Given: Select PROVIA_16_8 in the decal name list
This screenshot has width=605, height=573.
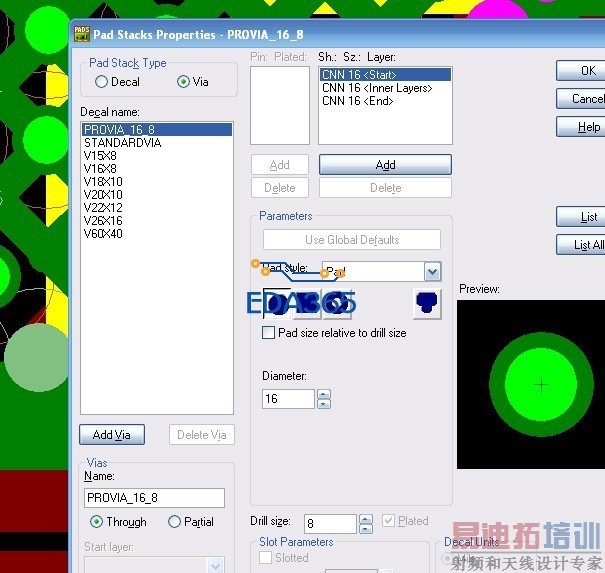Looking at the screenshot, I should 157,129.
